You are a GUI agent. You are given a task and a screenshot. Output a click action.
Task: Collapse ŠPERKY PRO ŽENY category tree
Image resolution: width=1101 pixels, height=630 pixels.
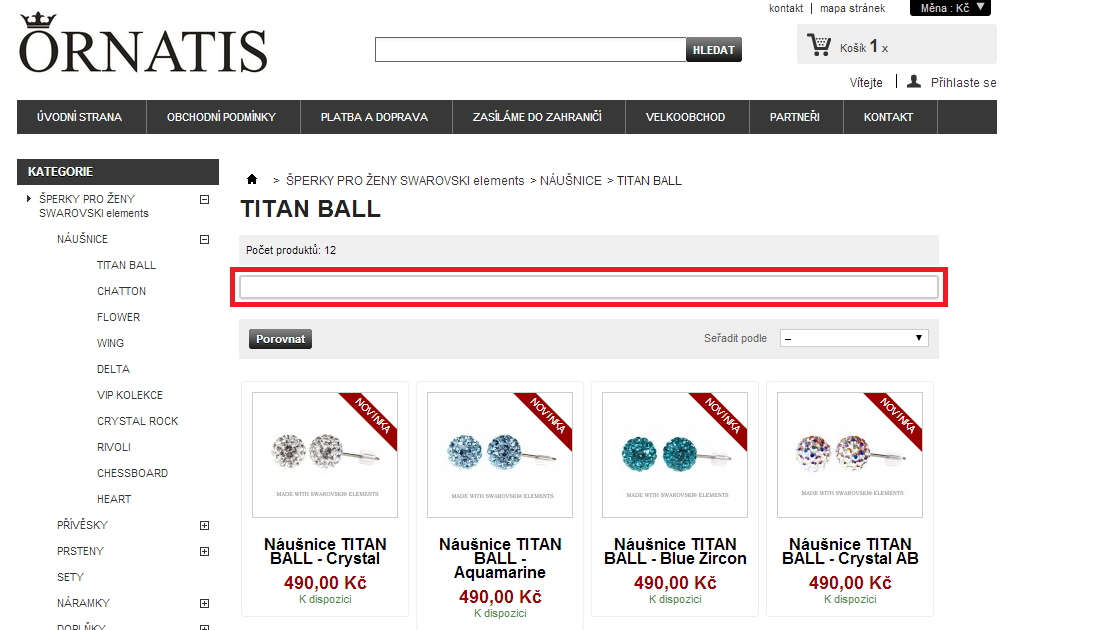tap(204, 199)
